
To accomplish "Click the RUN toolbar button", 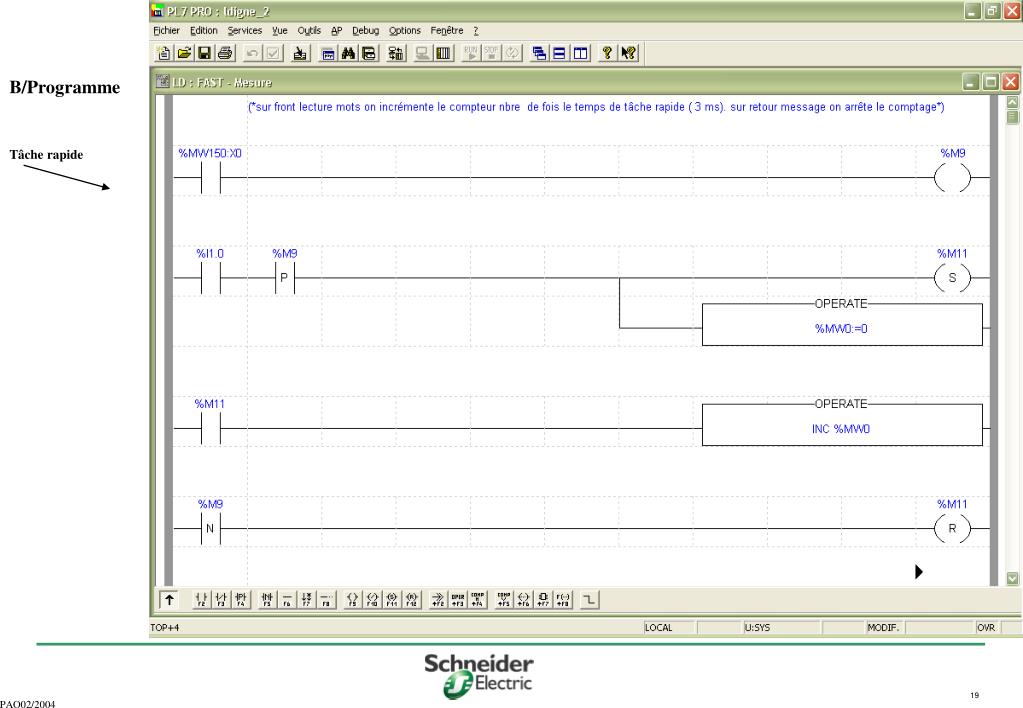I will click(470, 54).
